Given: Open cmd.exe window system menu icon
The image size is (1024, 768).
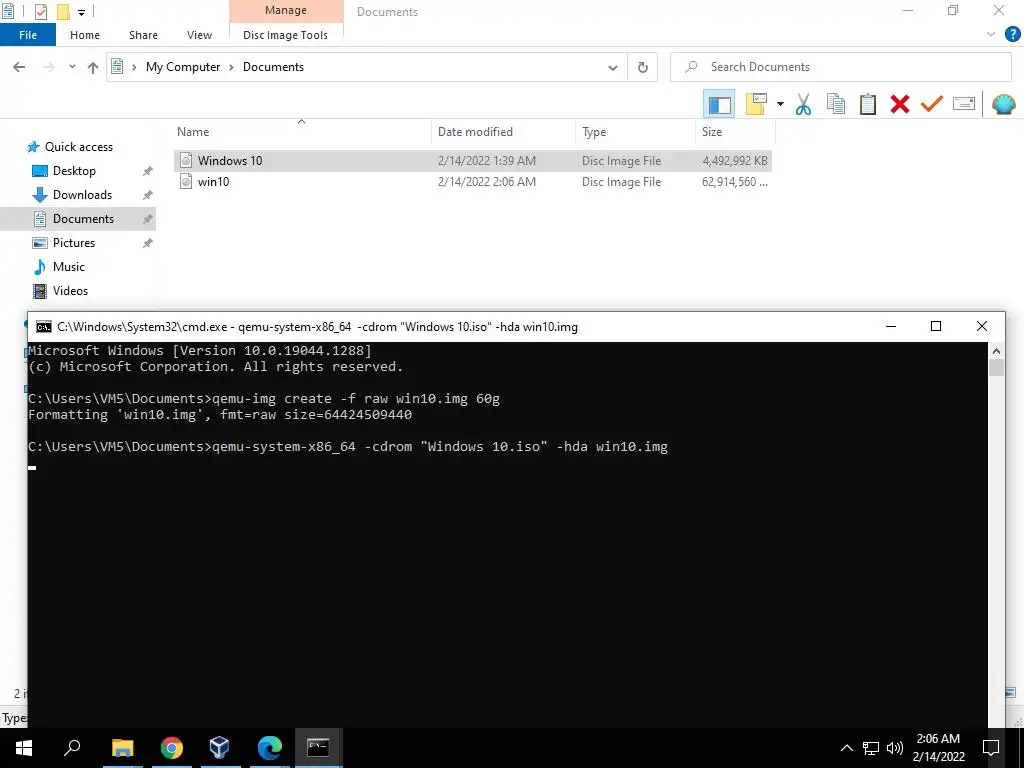Looking at the screenshot, I should [x=44, y=327].
